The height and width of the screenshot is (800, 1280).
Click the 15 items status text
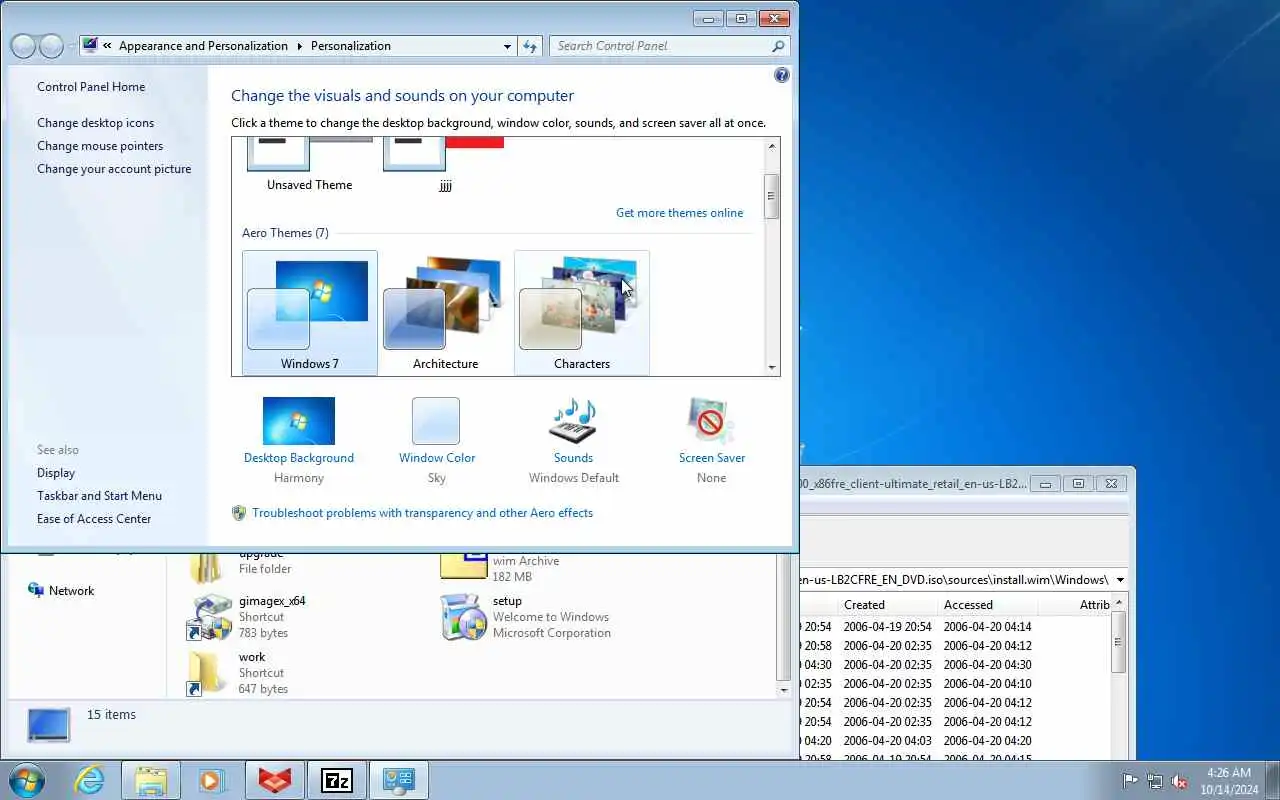coord(111,715)
